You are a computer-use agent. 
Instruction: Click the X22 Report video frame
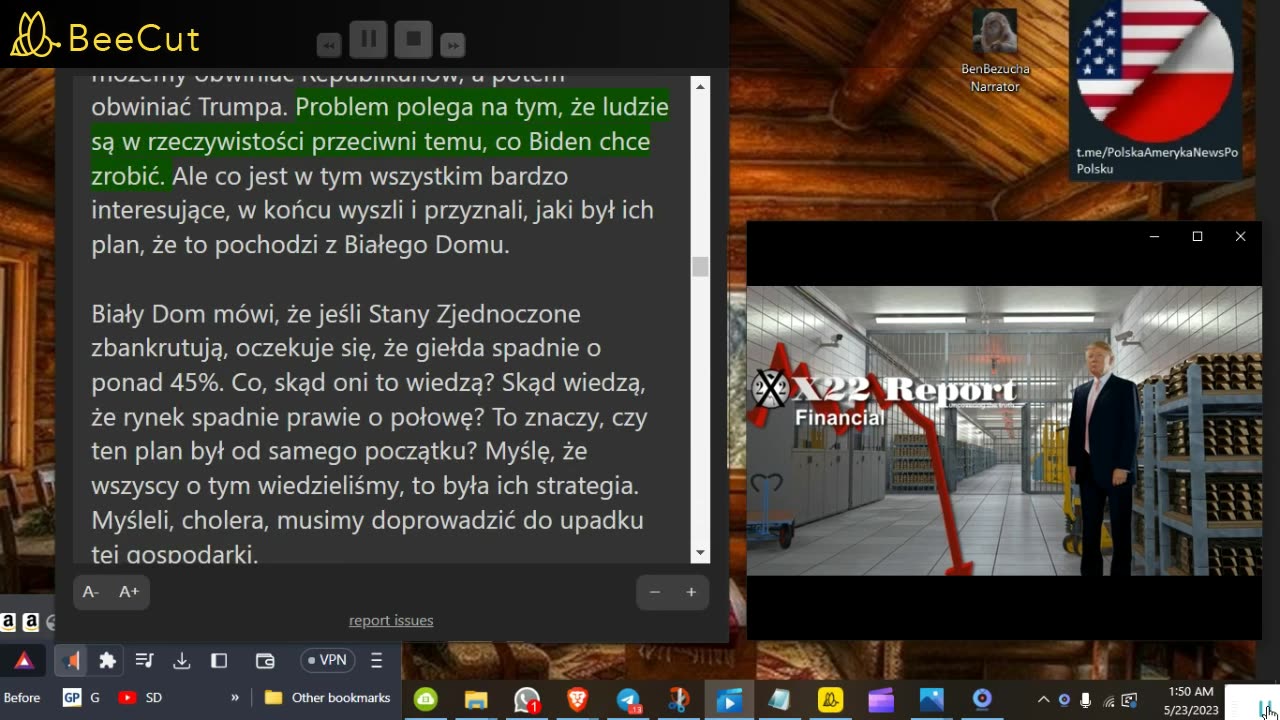(x=1004, y=431)
